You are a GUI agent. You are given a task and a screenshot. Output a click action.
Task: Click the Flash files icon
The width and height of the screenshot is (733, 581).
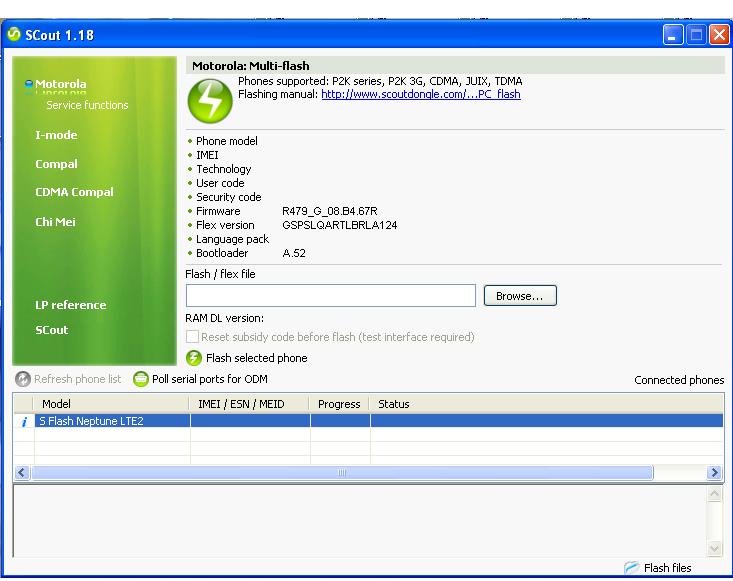[631, 567]
